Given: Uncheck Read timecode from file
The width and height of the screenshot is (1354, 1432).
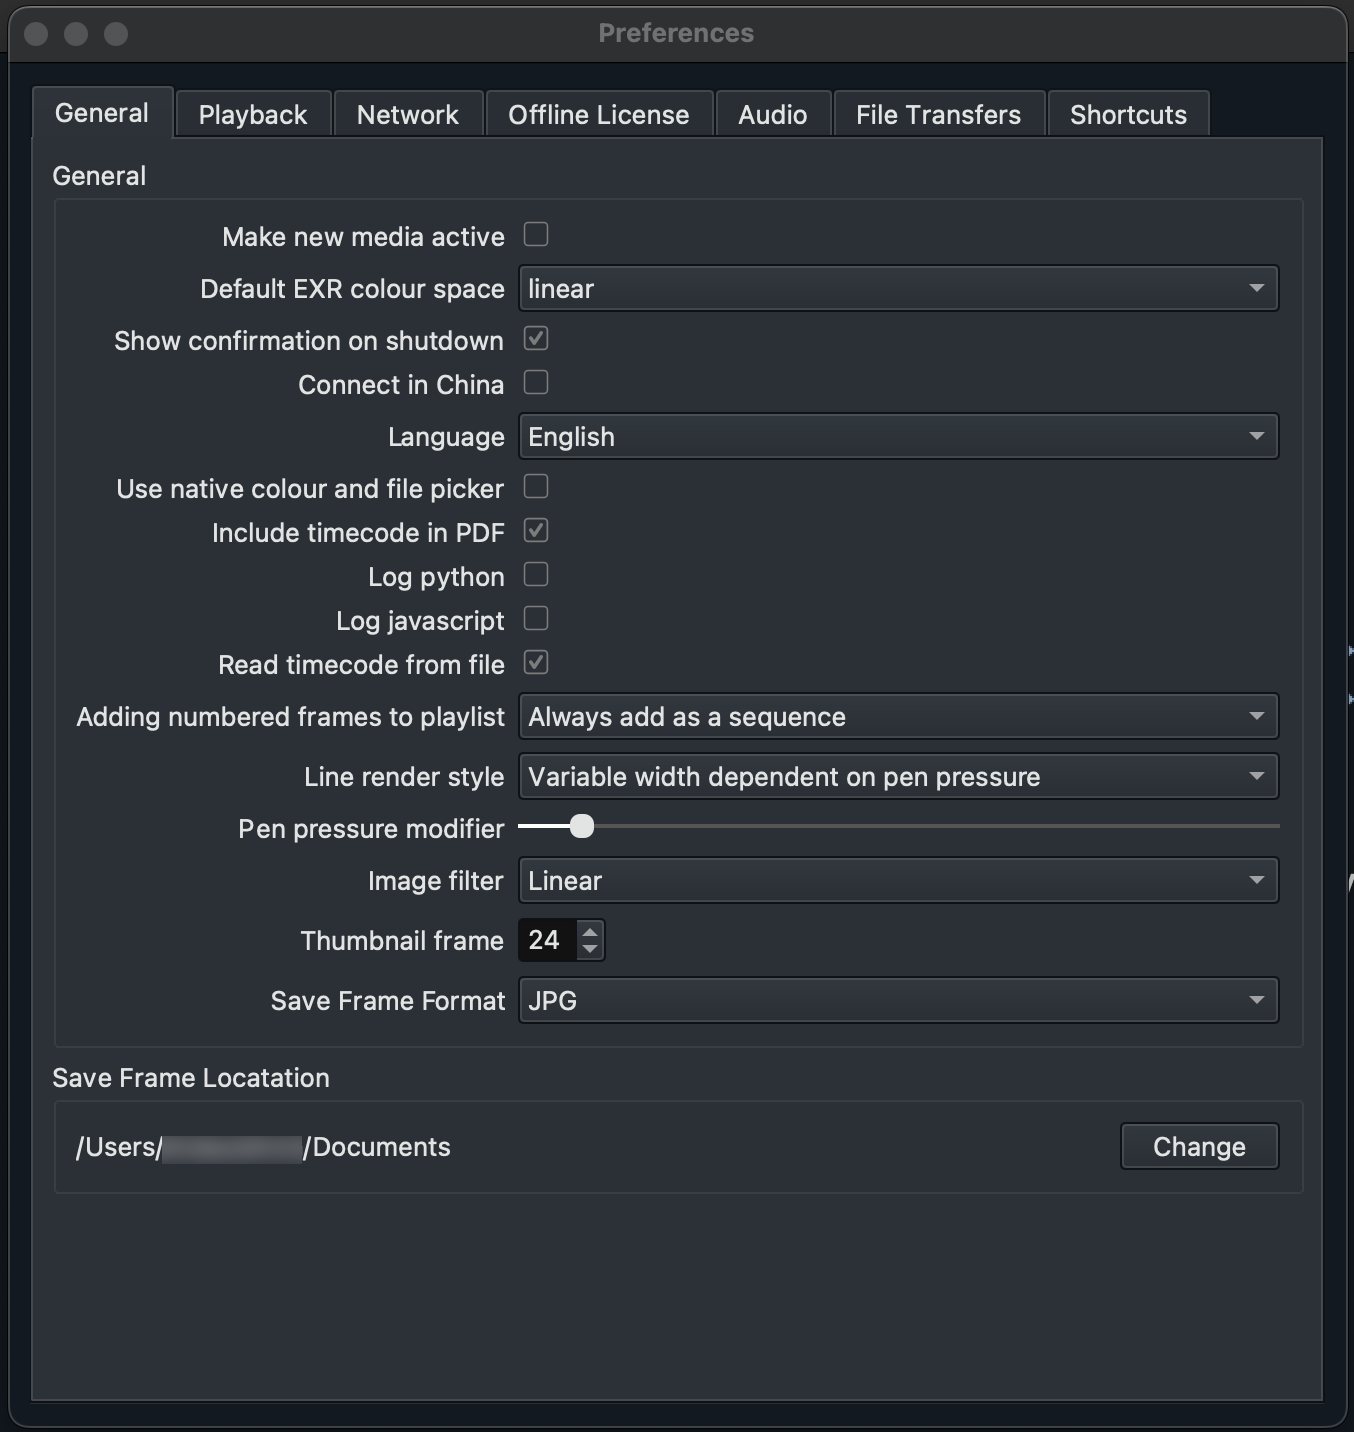Looking at the screenshot, I should pyautogui.click(x=536, y=663).
